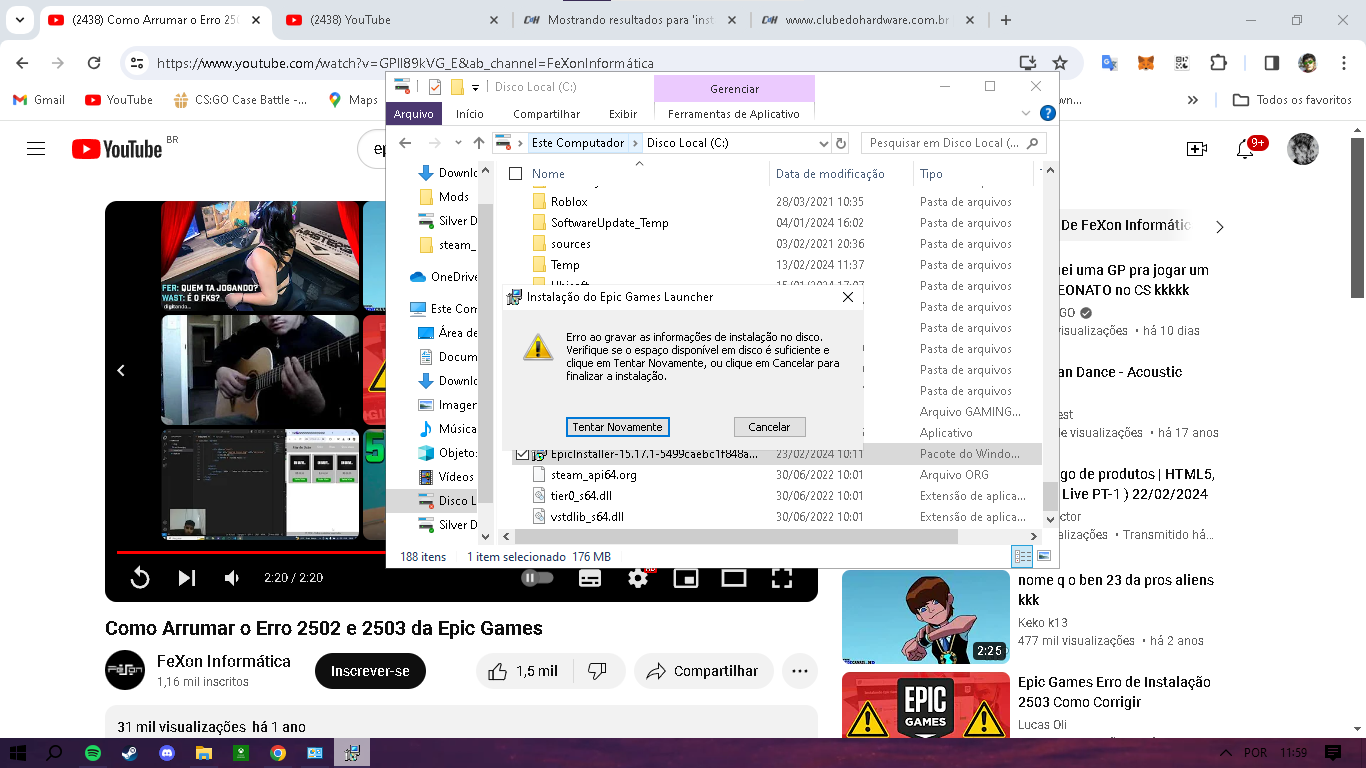1366x768 pixels.
Task: Like the video with 1,5 mil
Action: [x=523, y=671]
